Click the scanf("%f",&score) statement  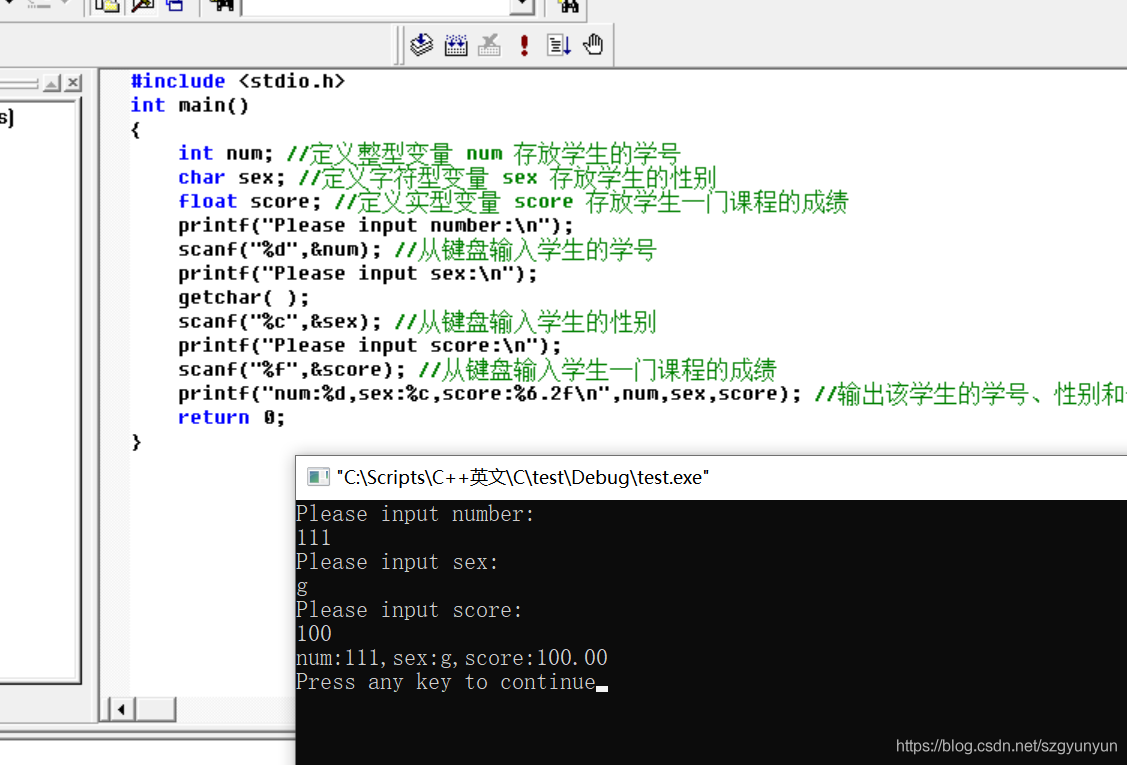tap(292, 370)
